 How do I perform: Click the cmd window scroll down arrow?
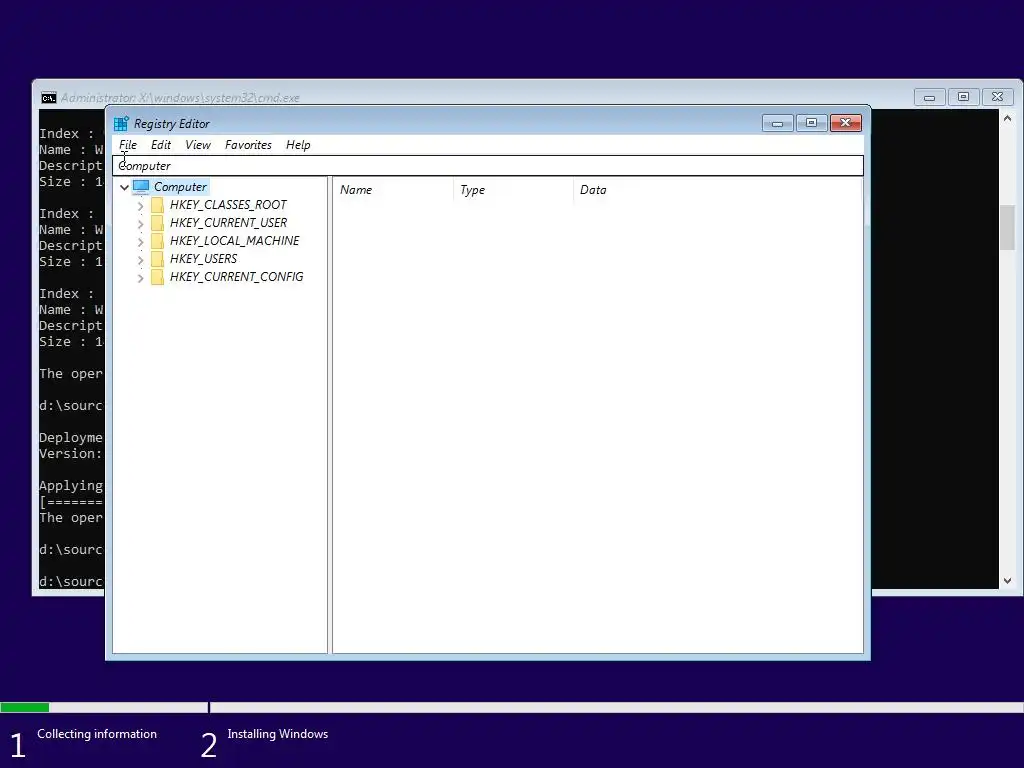pos(1007,581)
